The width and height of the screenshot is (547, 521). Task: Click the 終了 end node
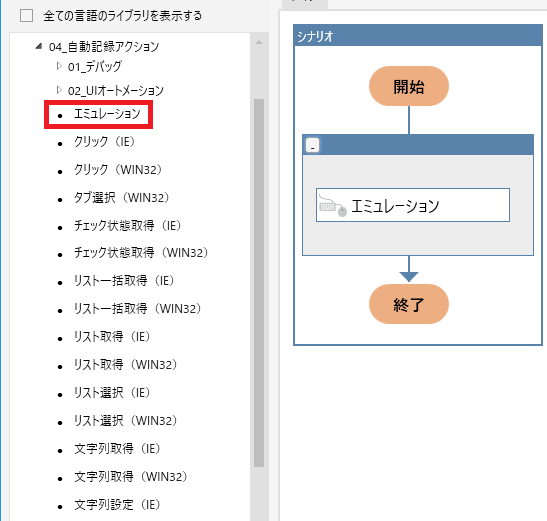409,304
